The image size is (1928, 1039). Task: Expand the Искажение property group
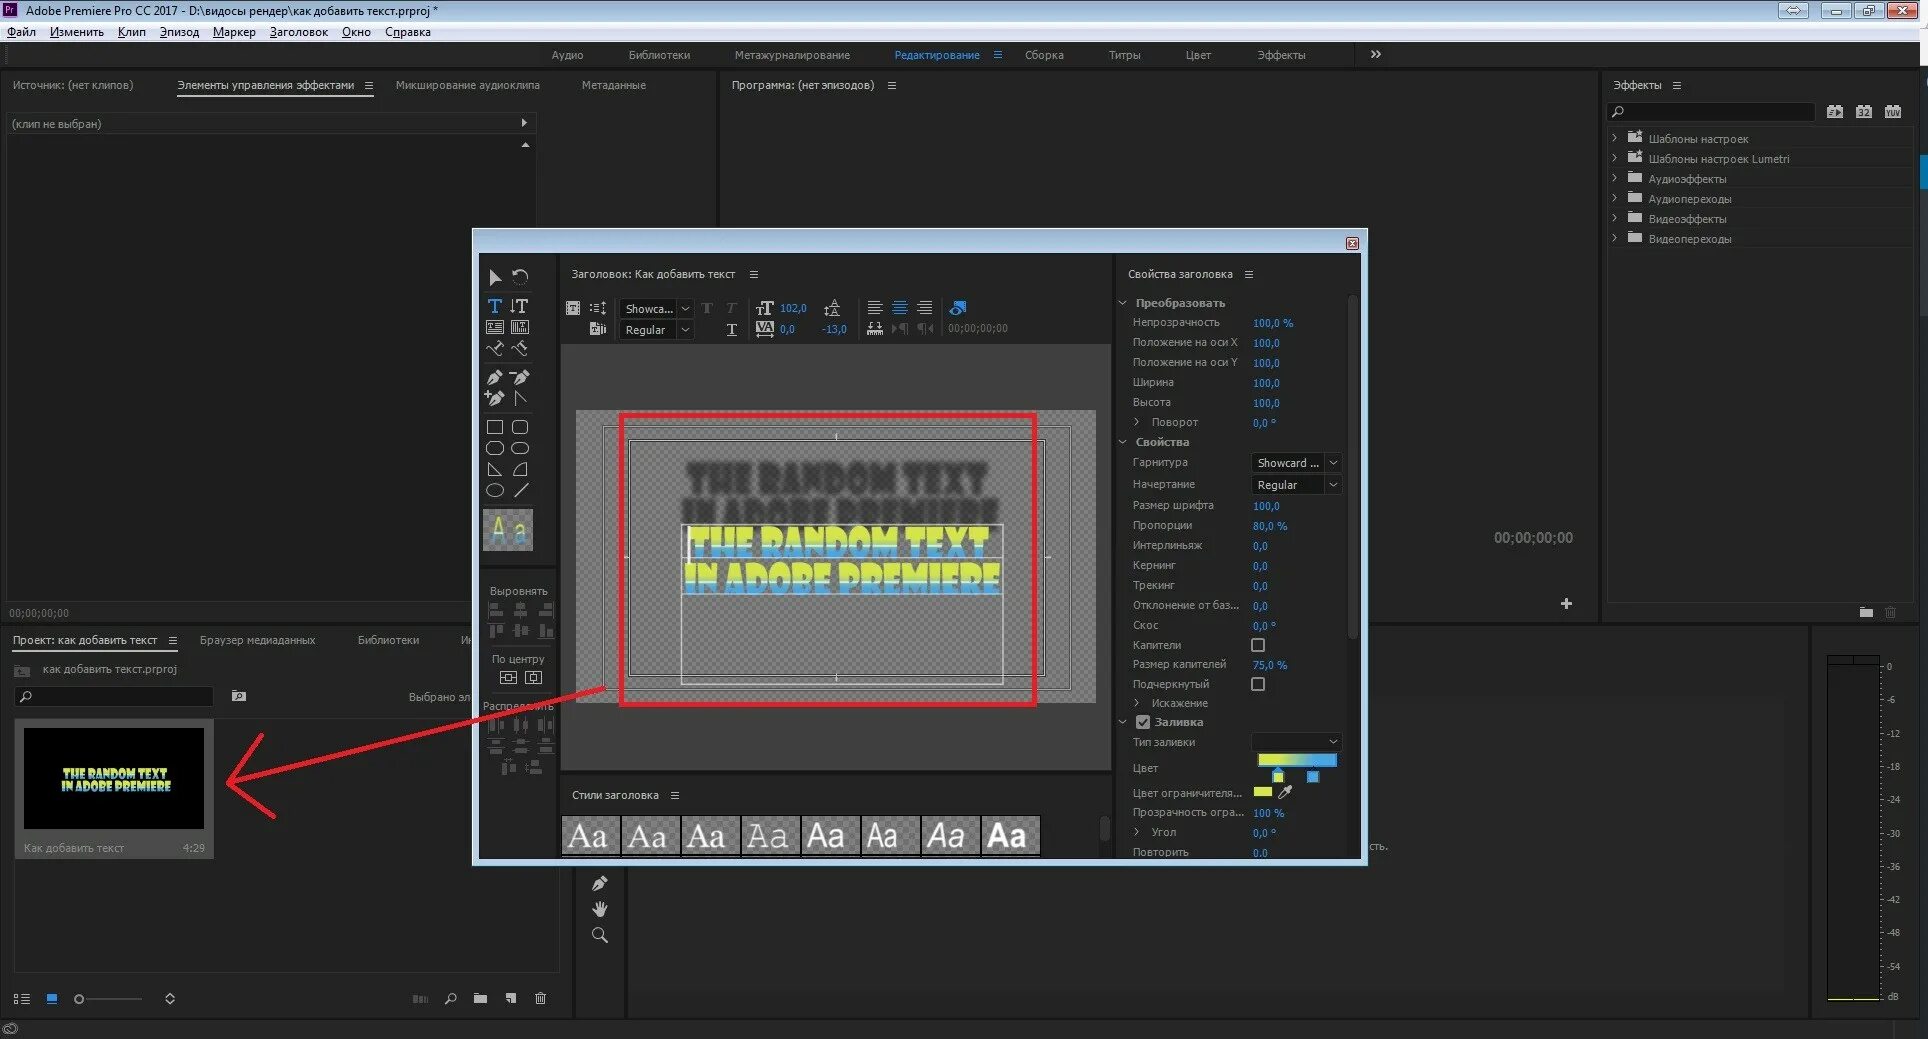(x=1137, y=703)
